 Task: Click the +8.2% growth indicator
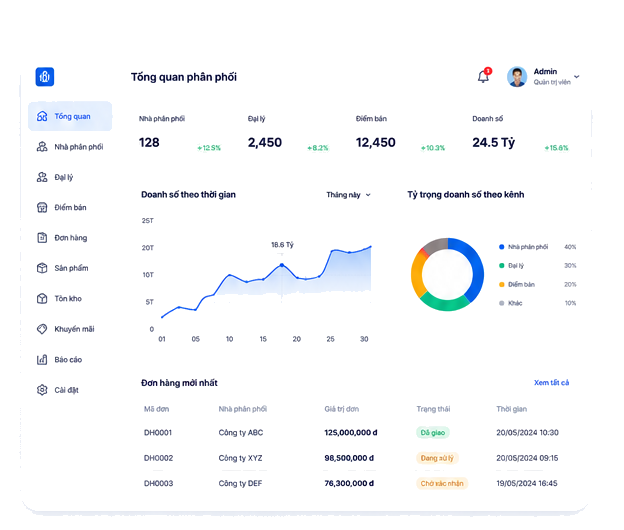click(318, 148)
